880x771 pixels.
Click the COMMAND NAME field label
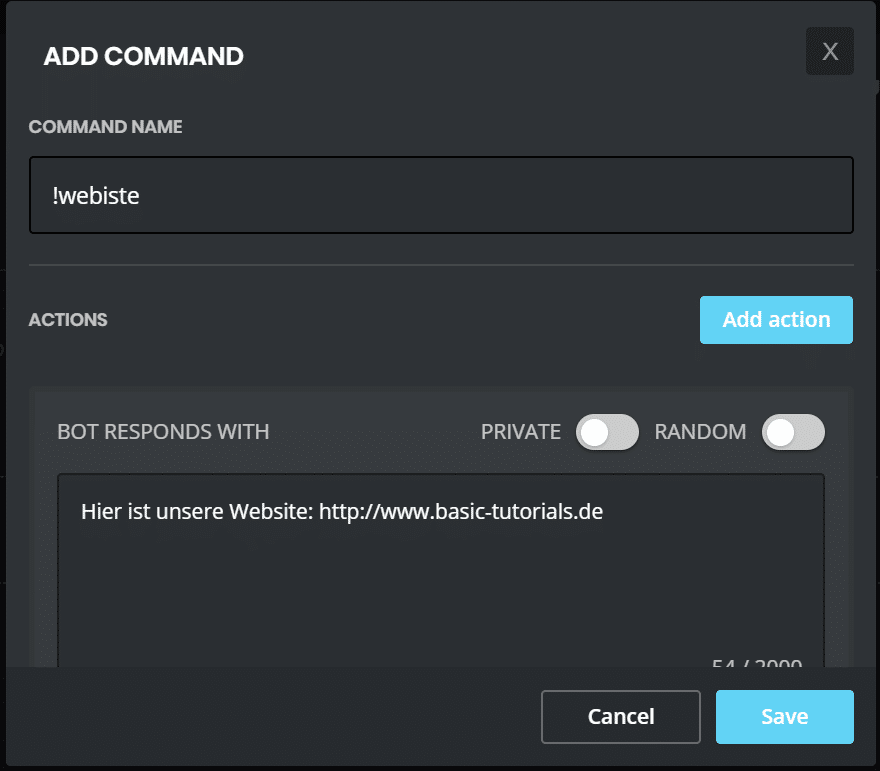coord(105,127)
